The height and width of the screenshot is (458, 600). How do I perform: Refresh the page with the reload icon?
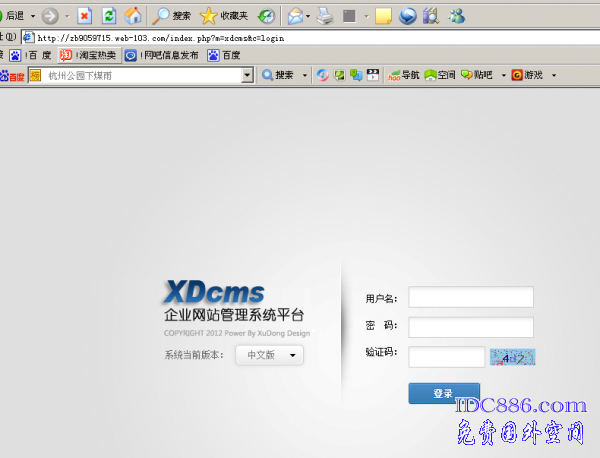tap(108, 16)
